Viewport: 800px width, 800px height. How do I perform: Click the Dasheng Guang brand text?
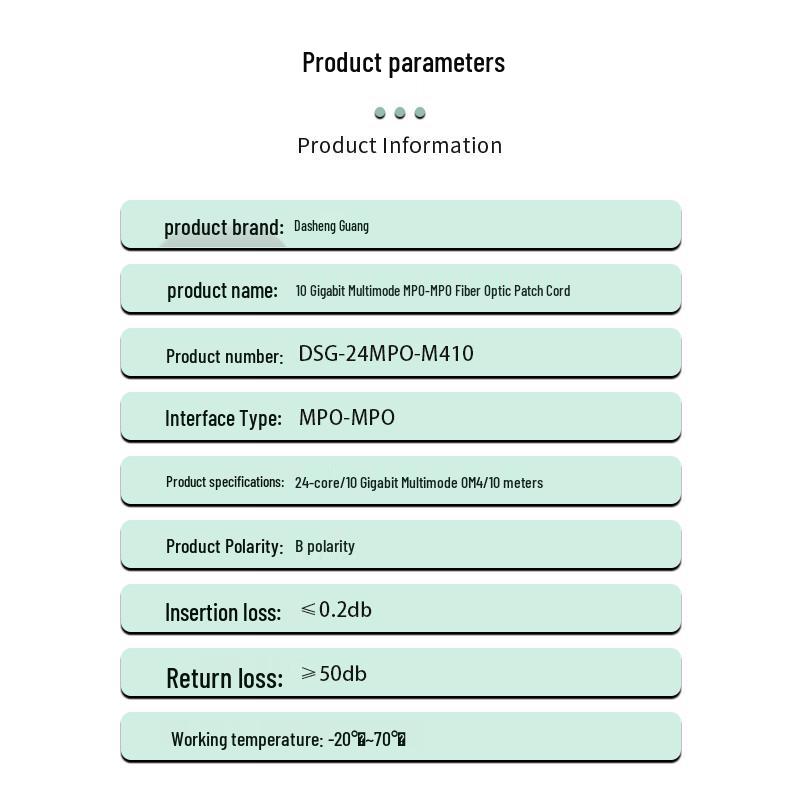click(x=331, y=227)
